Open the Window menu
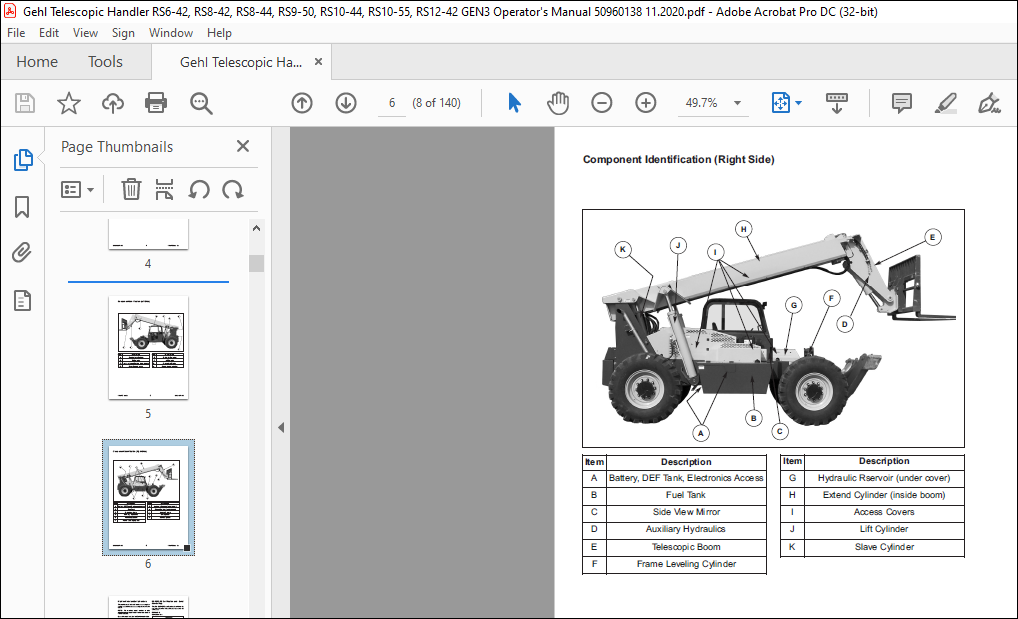1018x619 pixels. [x=171, y=32]
